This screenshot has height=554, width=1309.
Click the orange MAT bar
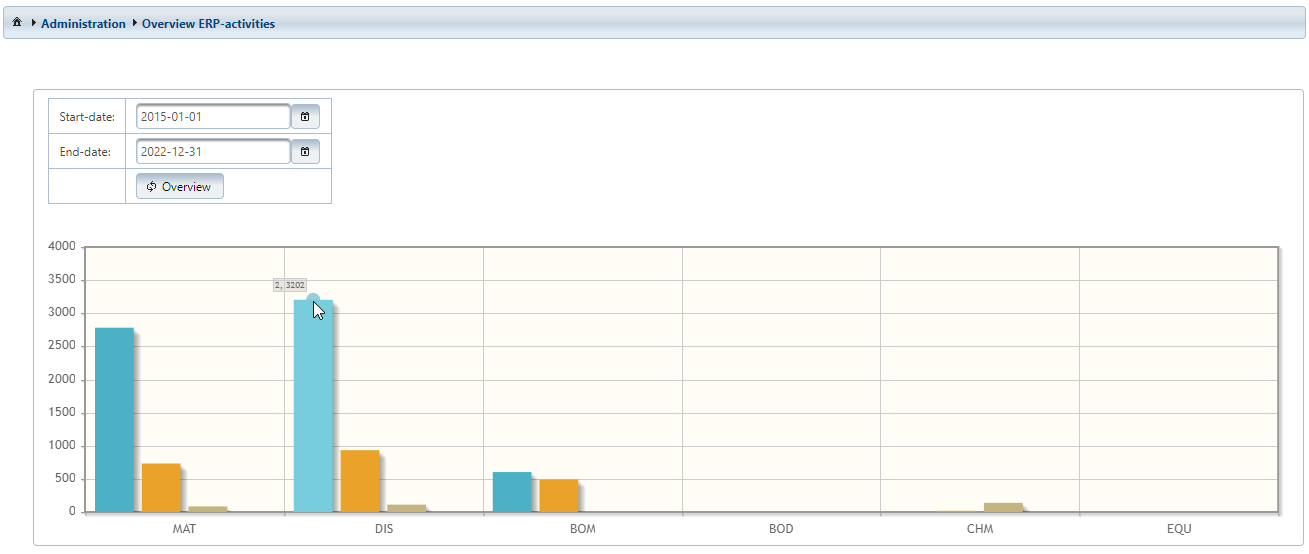pos(161,488)
